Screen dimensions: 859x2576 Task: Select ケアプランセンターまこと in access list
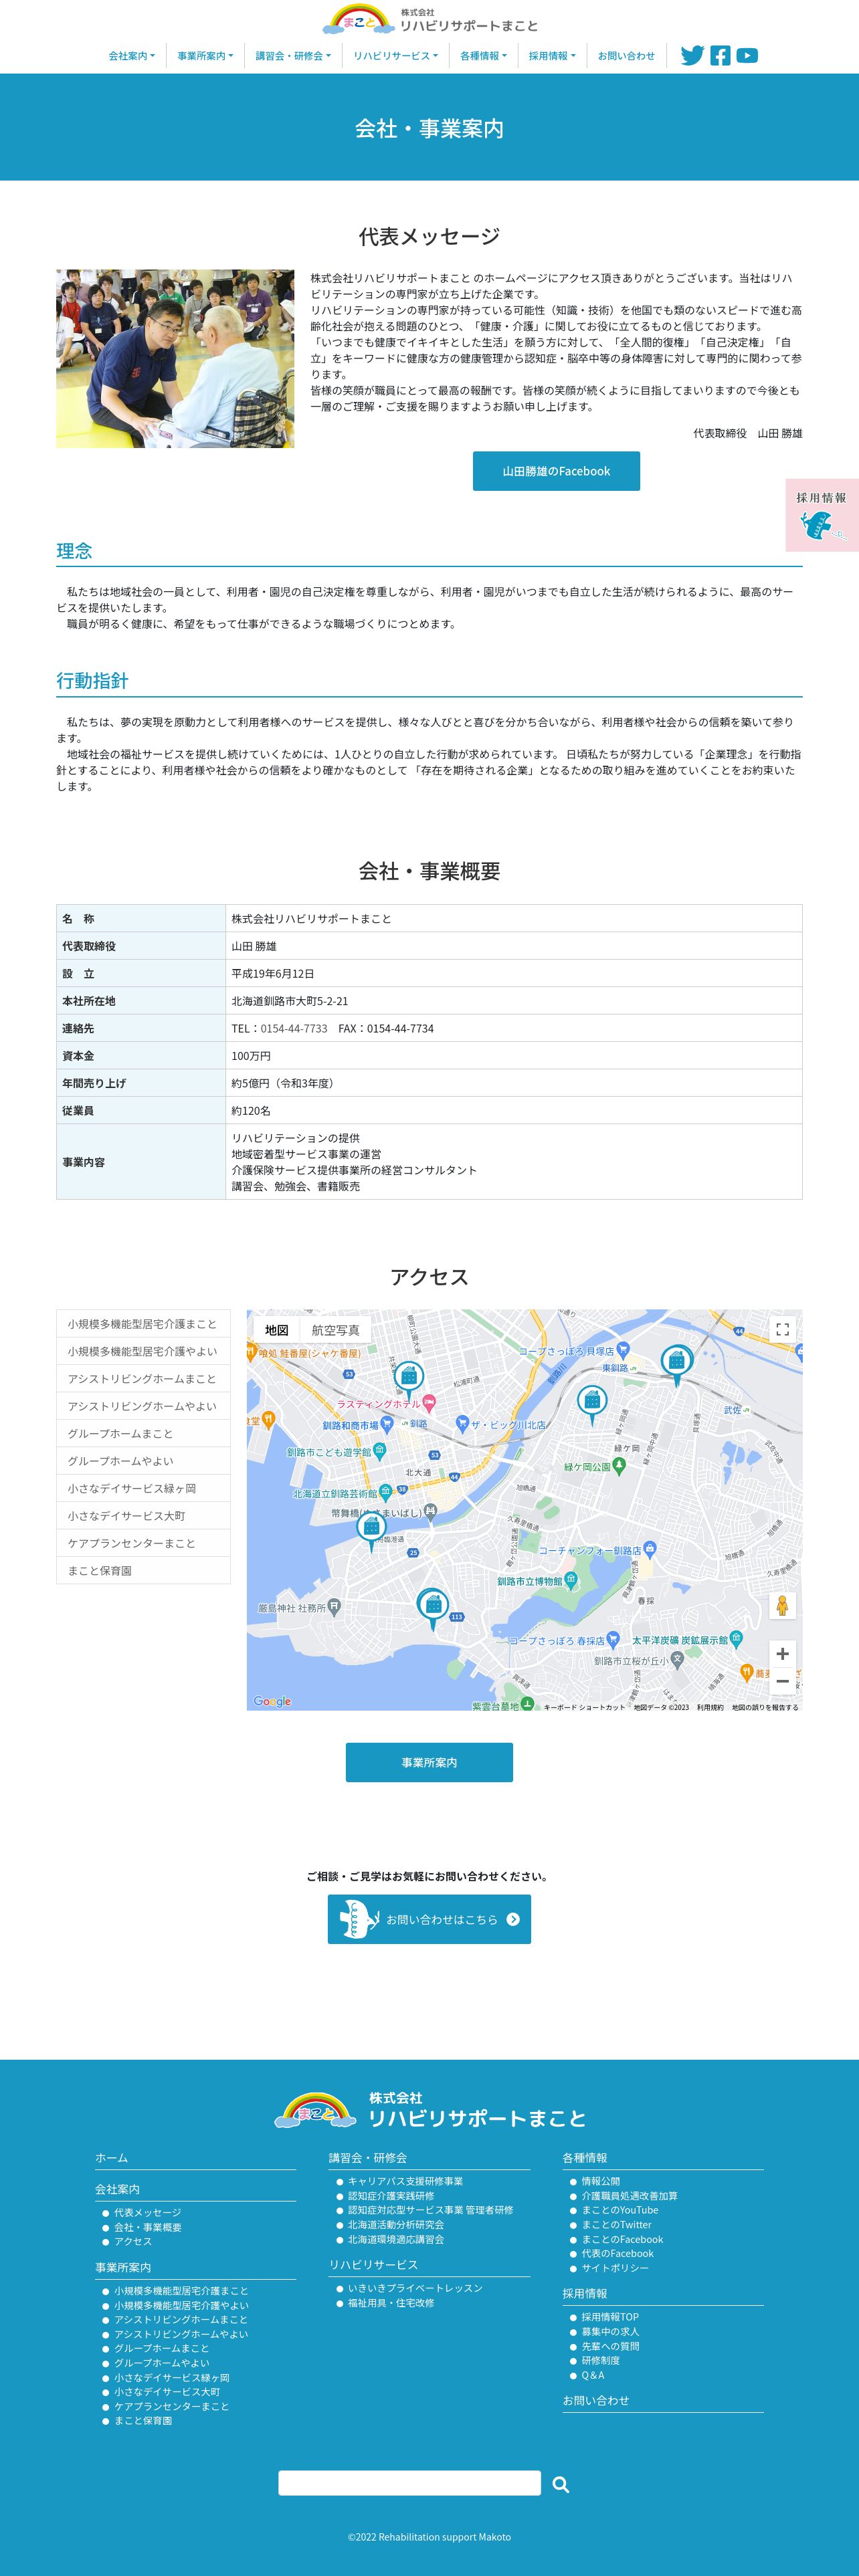tap(143, 1543)
